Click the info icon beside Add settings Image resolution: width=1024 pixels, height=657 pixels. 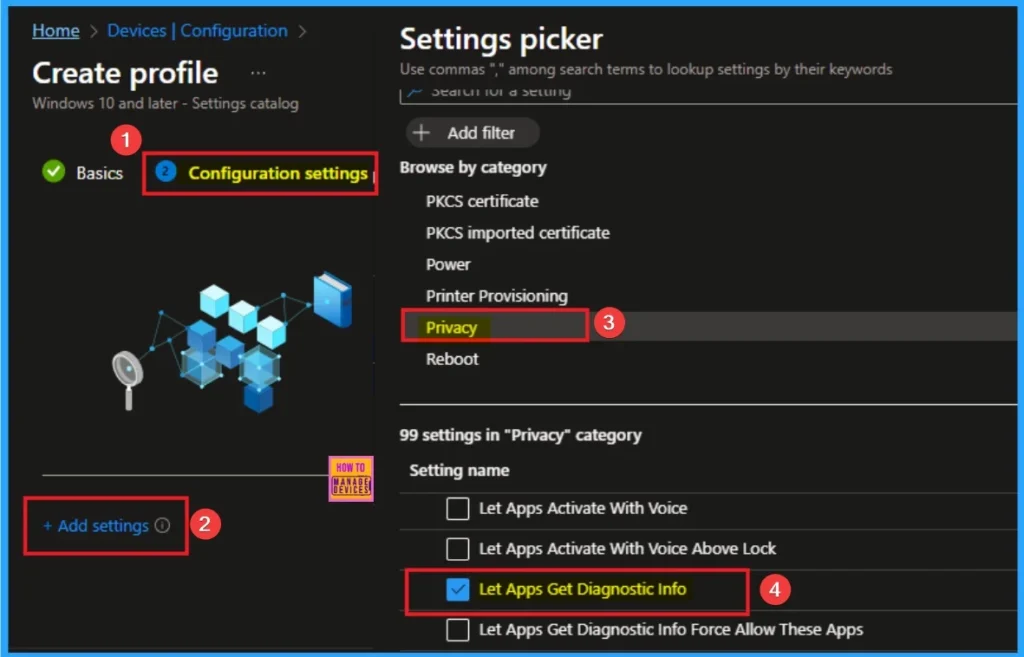pos(163,526)
